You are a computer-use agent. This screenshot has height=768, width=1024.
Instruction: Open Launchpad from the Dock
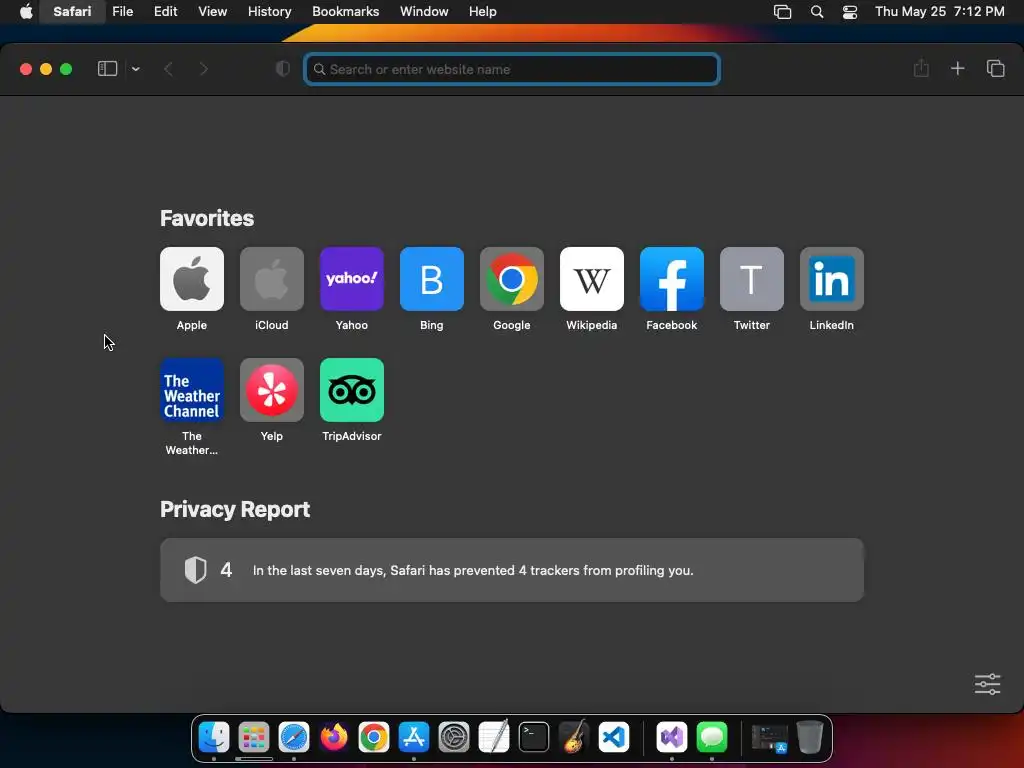click(254, 738)
